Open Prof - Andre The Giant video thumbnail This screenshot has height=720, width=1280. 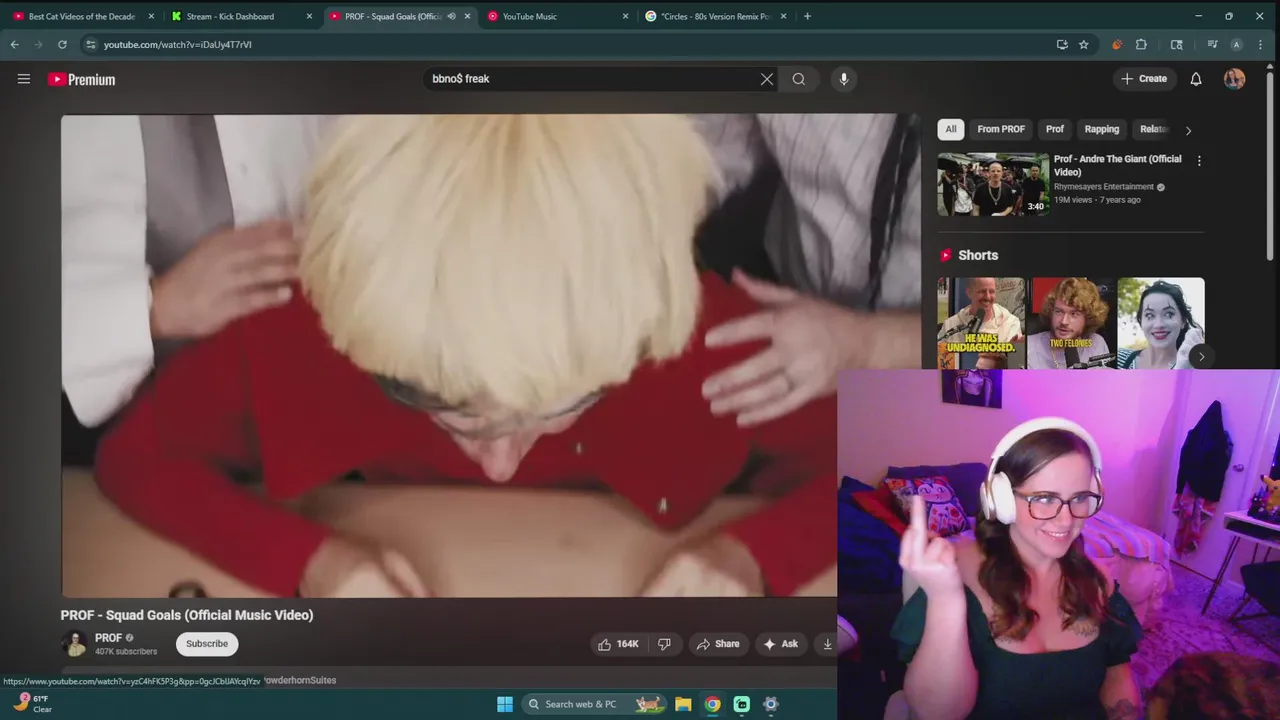(993, 184)
